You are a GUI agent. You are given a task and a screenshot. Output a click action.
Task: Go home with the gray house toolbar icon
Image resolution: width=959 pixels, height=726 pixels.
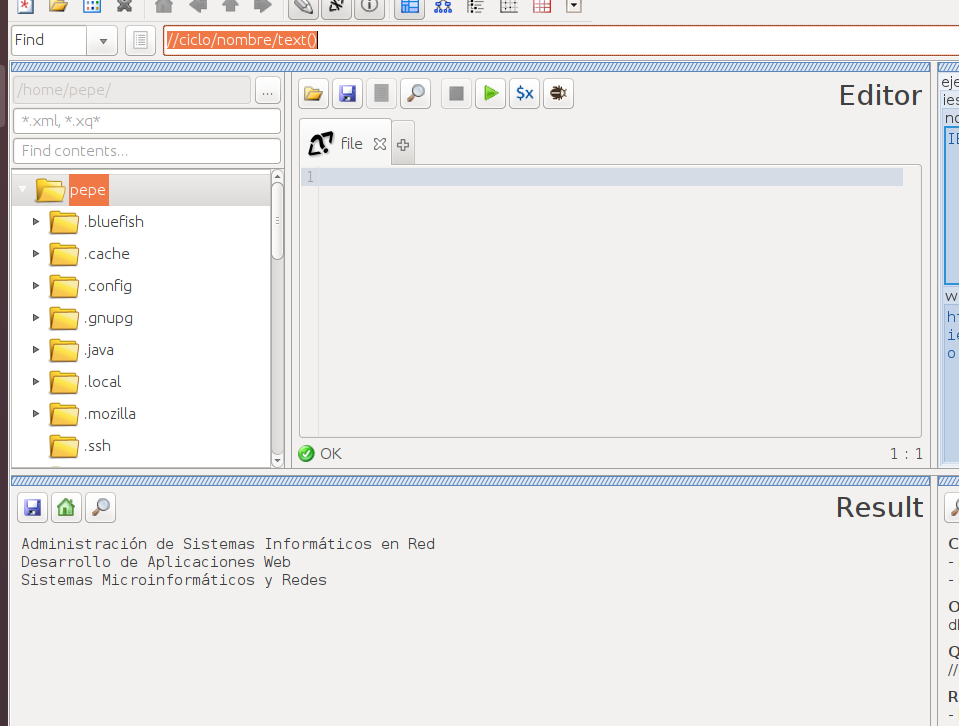click(164, 6)
